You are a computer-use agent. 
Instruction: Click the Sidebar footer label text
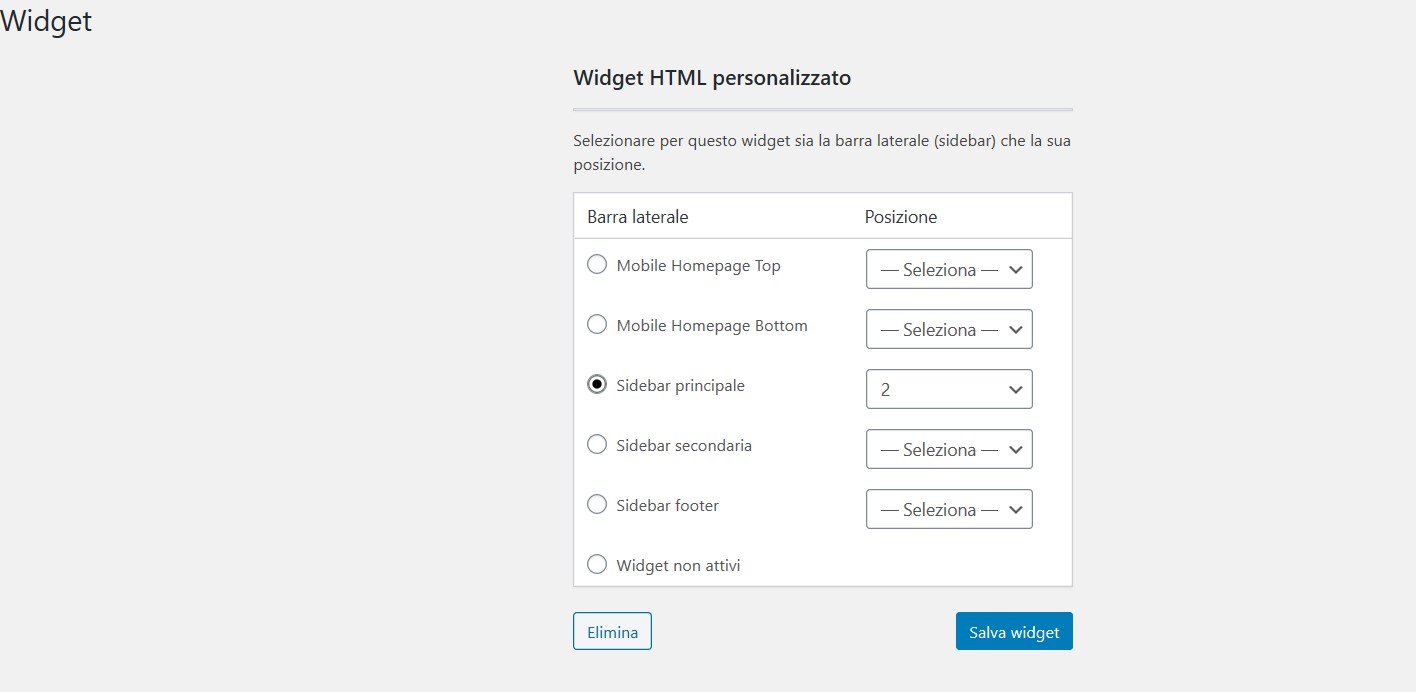667,506
